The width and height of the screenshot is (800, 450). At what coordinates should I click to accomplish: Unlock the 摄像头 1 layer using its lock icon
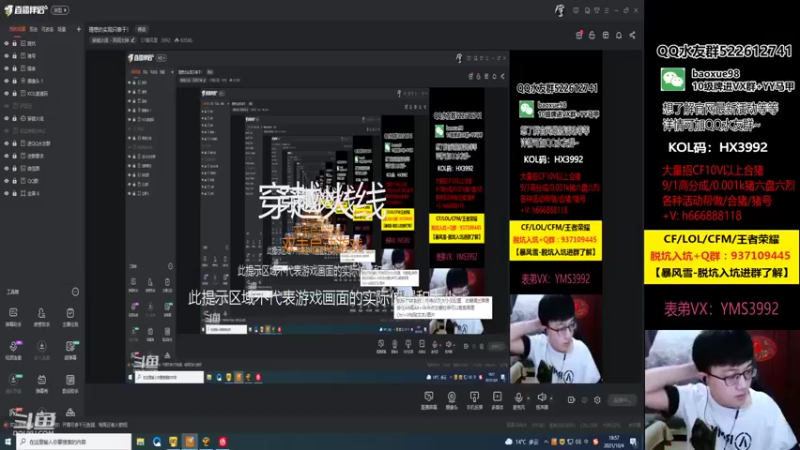click(x=14, y=81)
